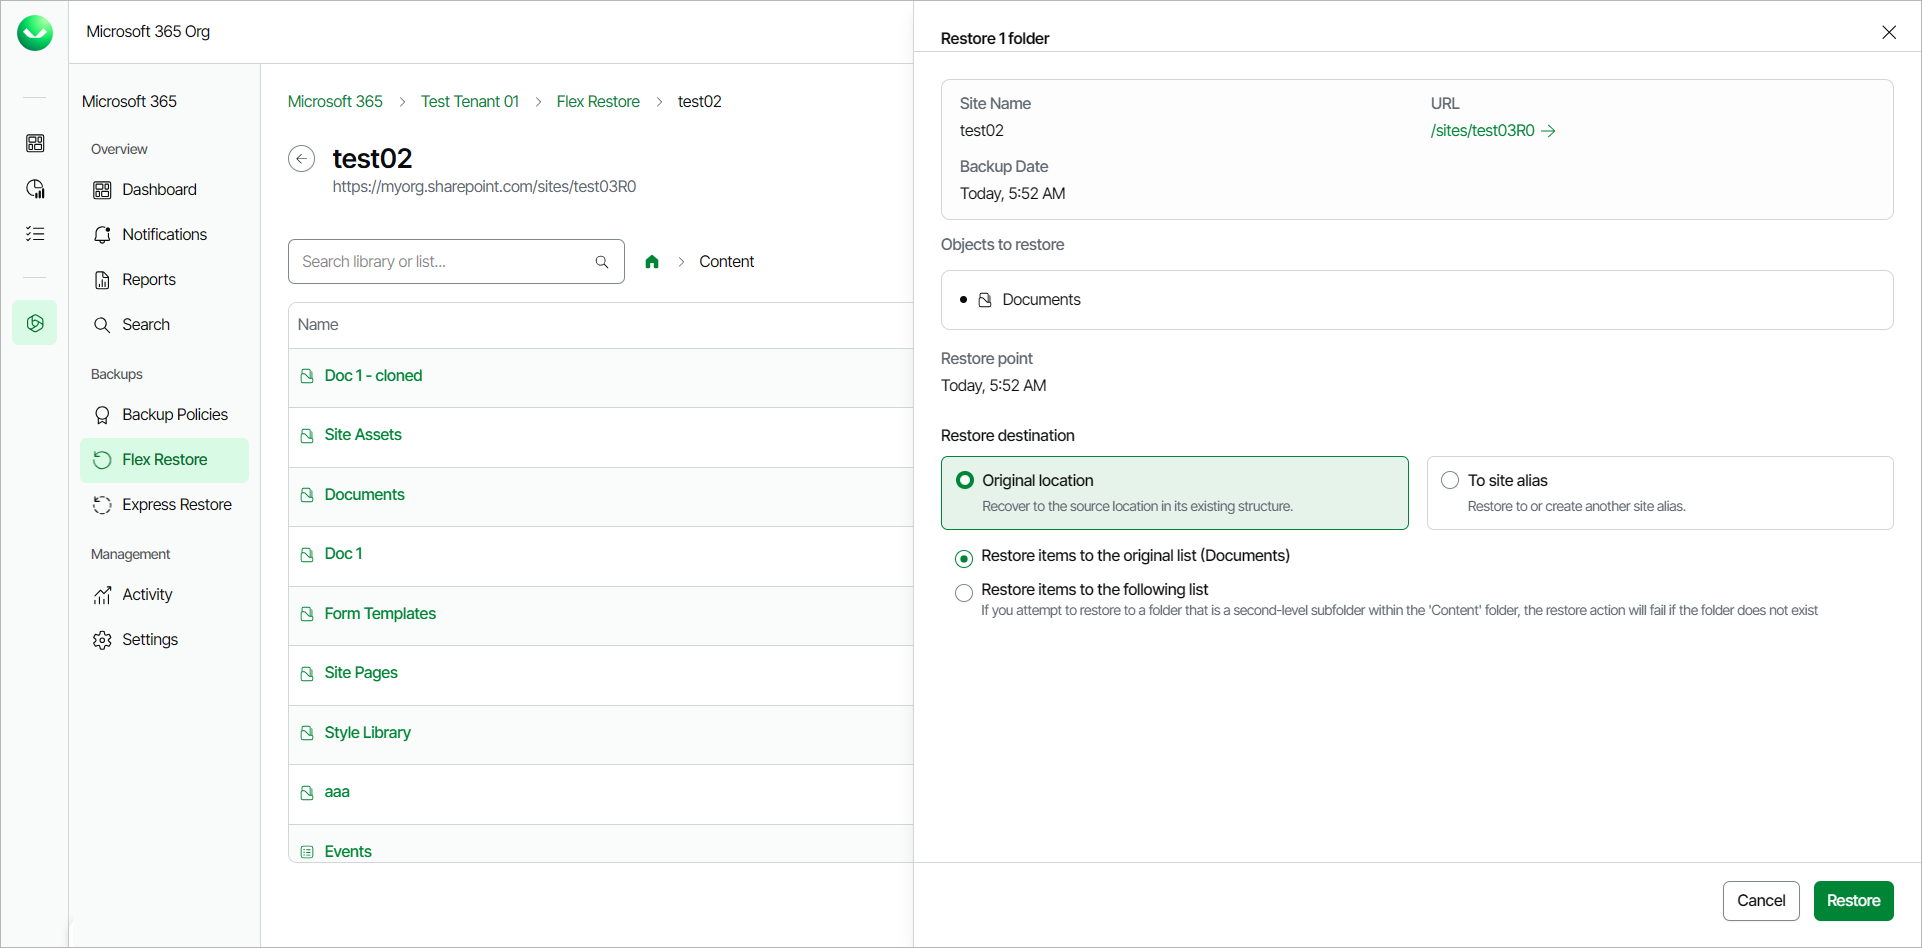Click the library icon beside aaa

point(307,792)
